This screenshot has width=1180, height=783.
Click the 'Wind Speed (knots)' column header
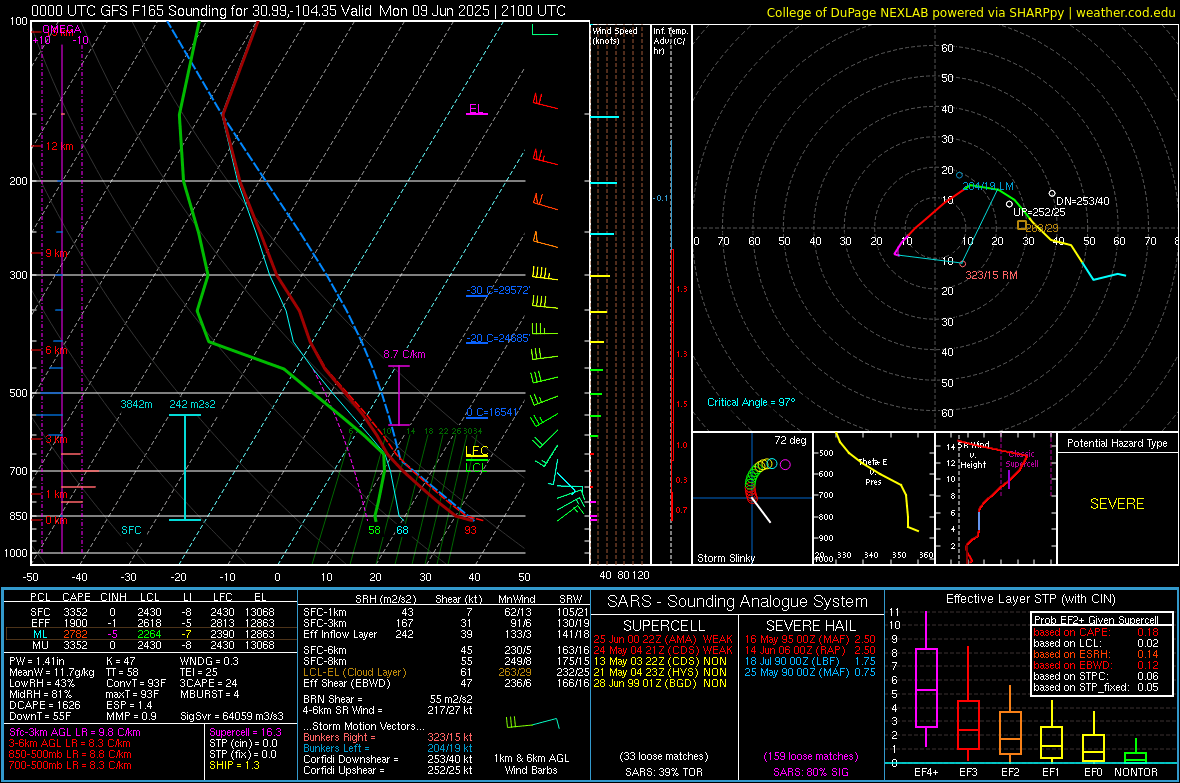615,35
